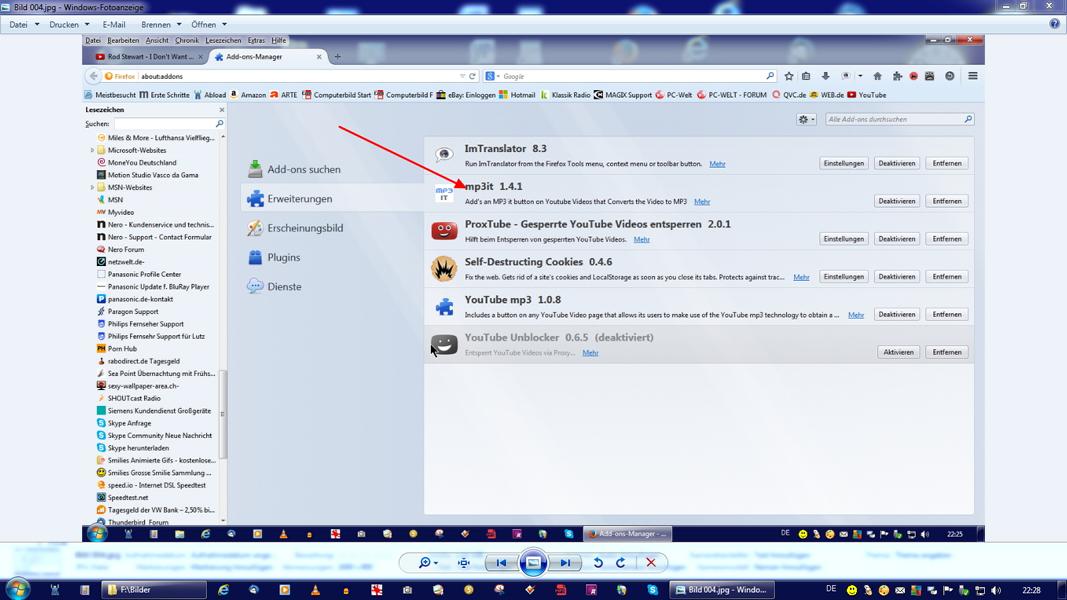The width and height of the screenshot is (1067, 600).
Task: Click the E-Mail menu item
Action: (x=114, y=24)
